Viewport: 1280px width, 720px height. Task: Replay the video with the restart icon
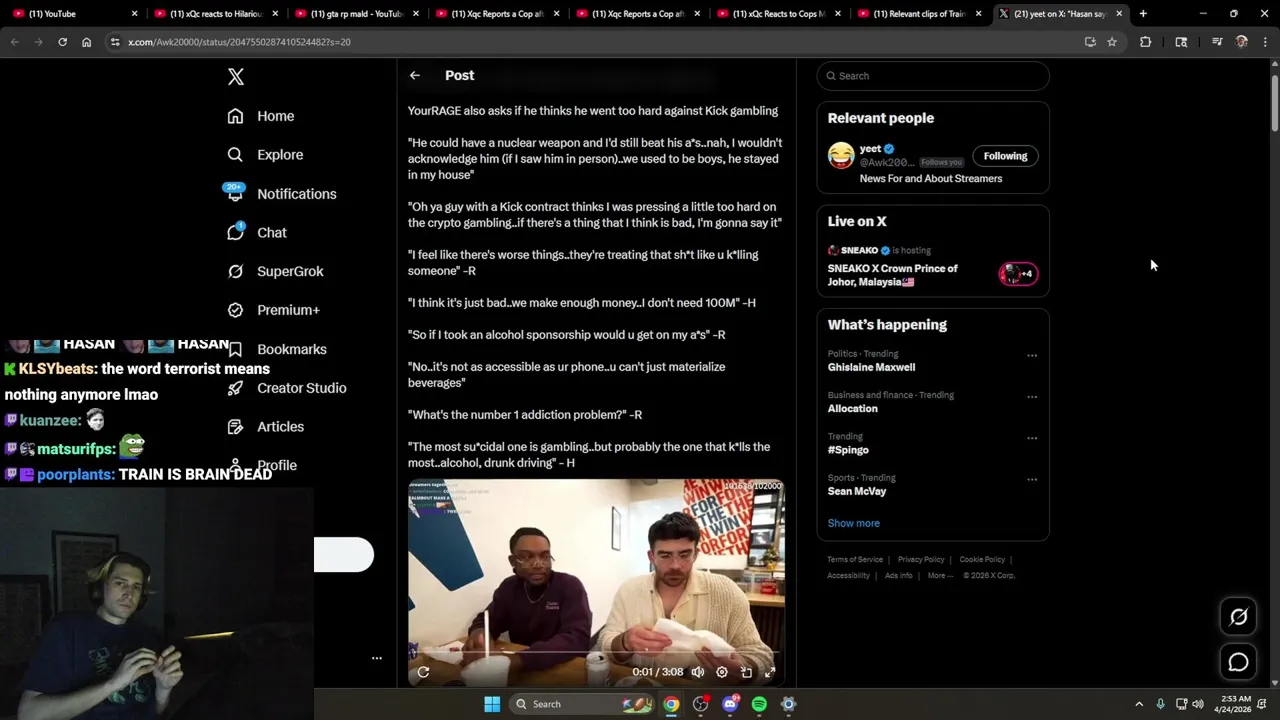423,672
